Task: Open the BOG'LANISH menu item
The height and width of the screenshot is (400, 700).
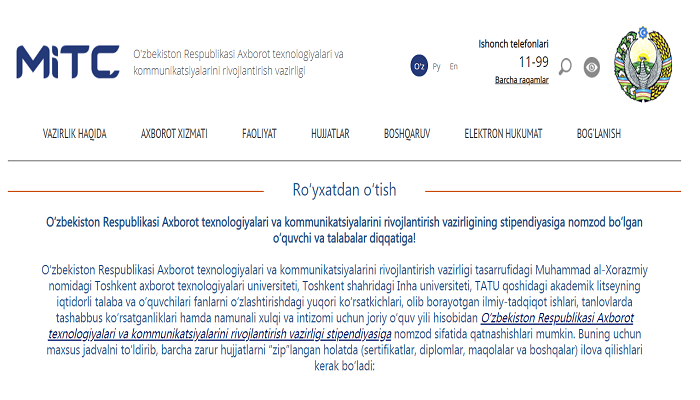Action: tap(598, 133)
